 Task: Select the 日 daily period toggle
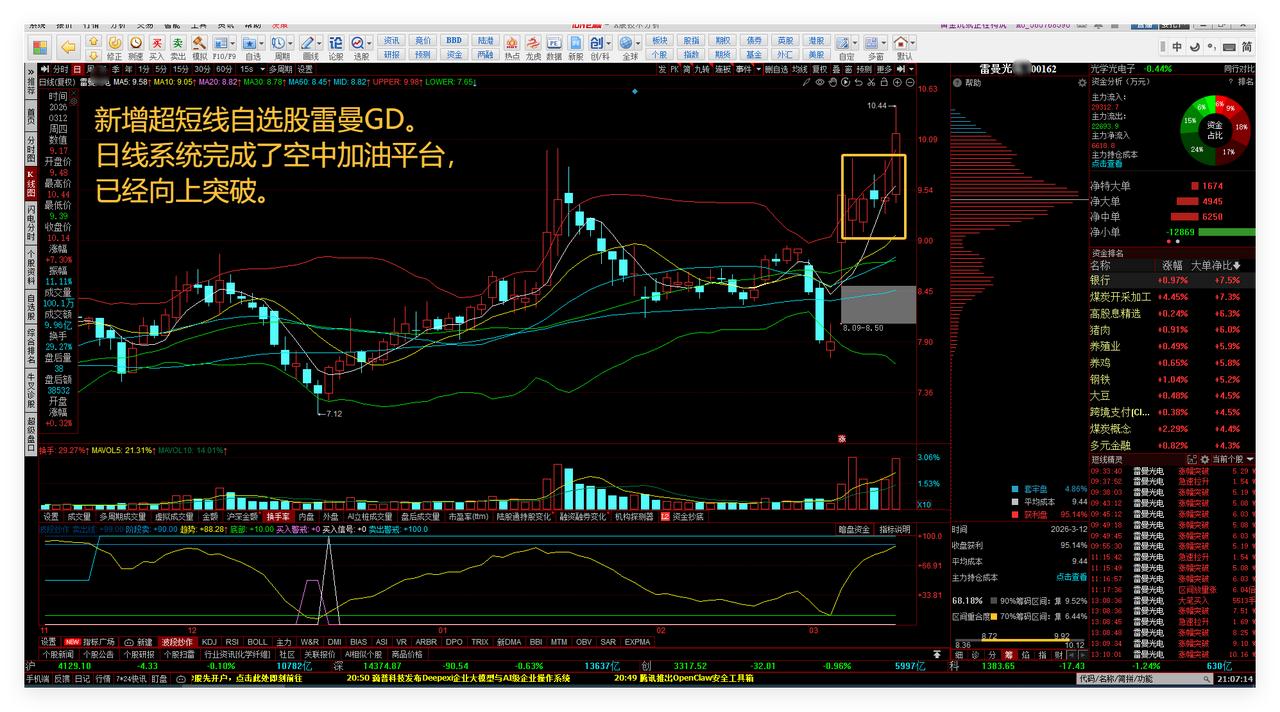point(77,70)
